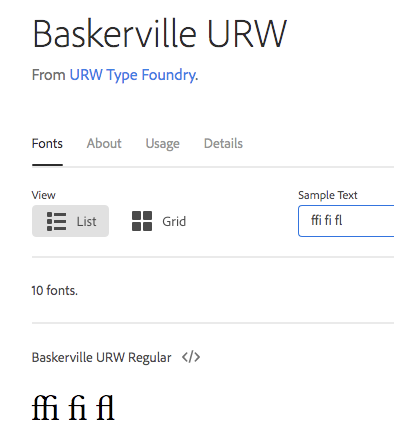Click the ffi fi fl font sample preview
The image size is (394, 439).
[x=73, y=408]
